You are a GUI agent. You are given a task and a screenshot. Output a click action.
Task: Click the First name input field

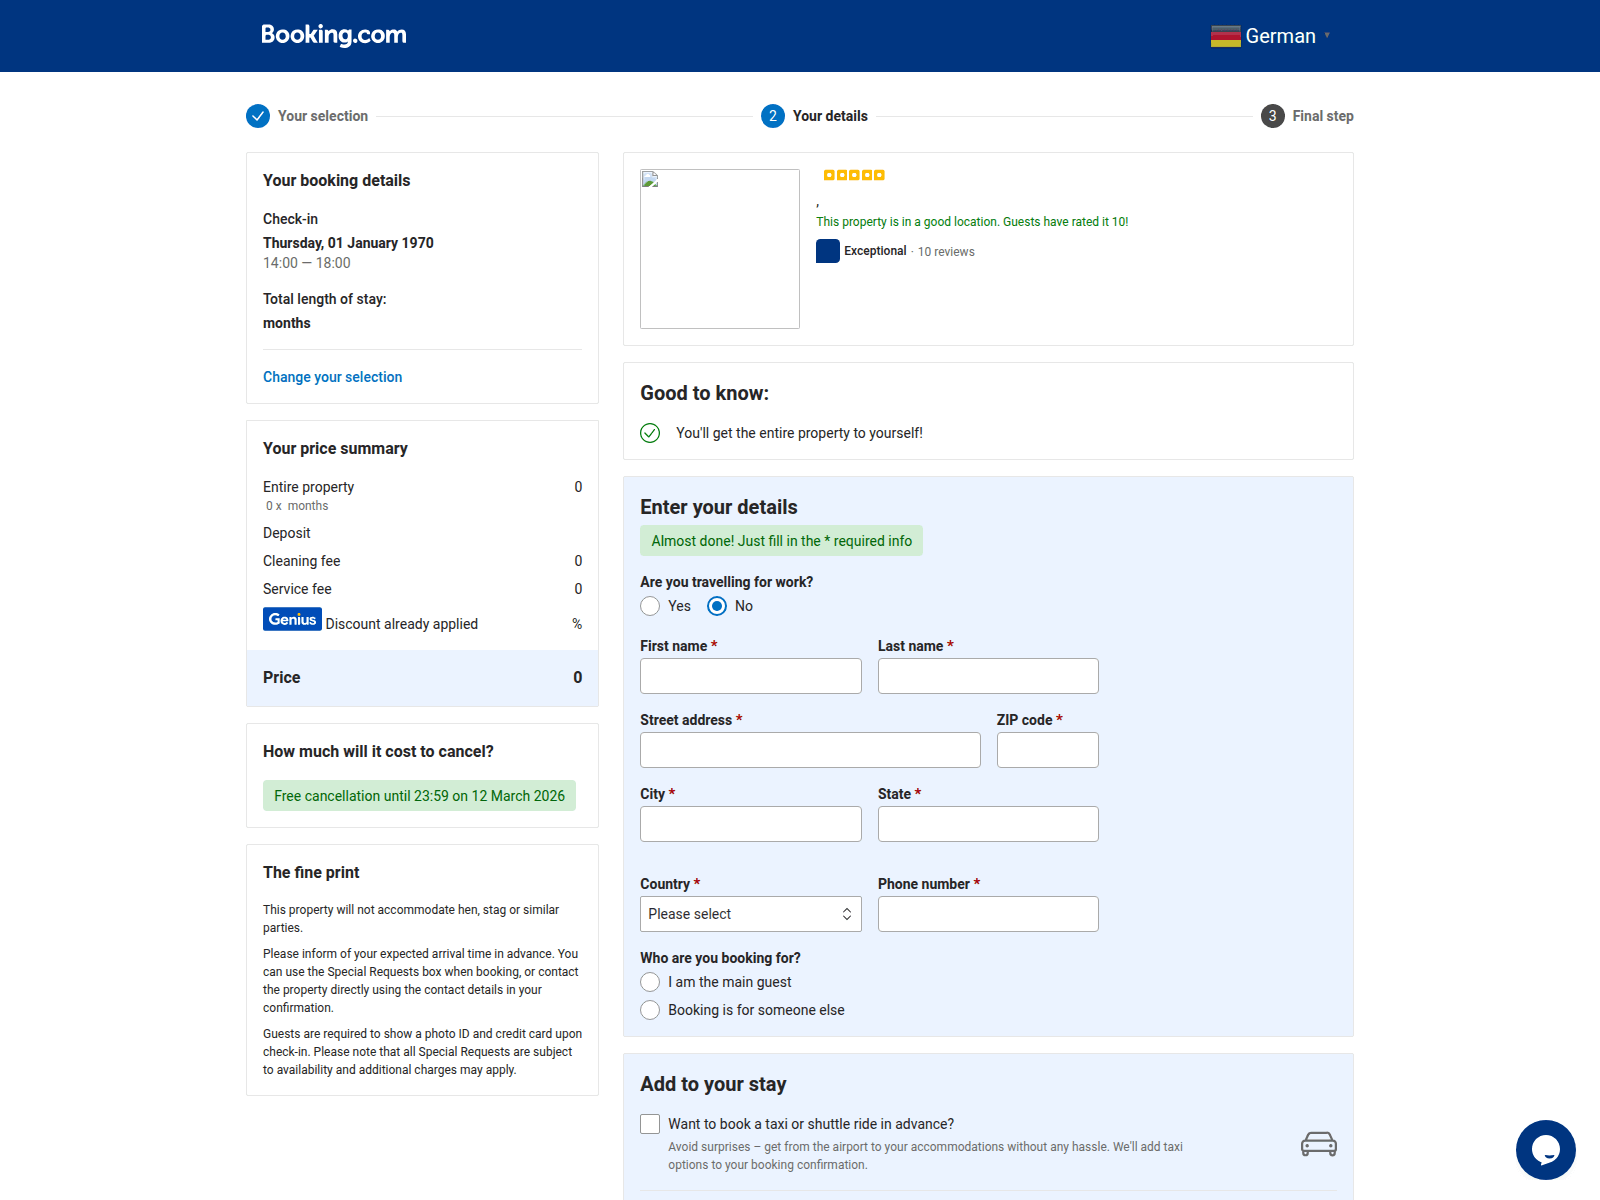(x=751, y=676)
